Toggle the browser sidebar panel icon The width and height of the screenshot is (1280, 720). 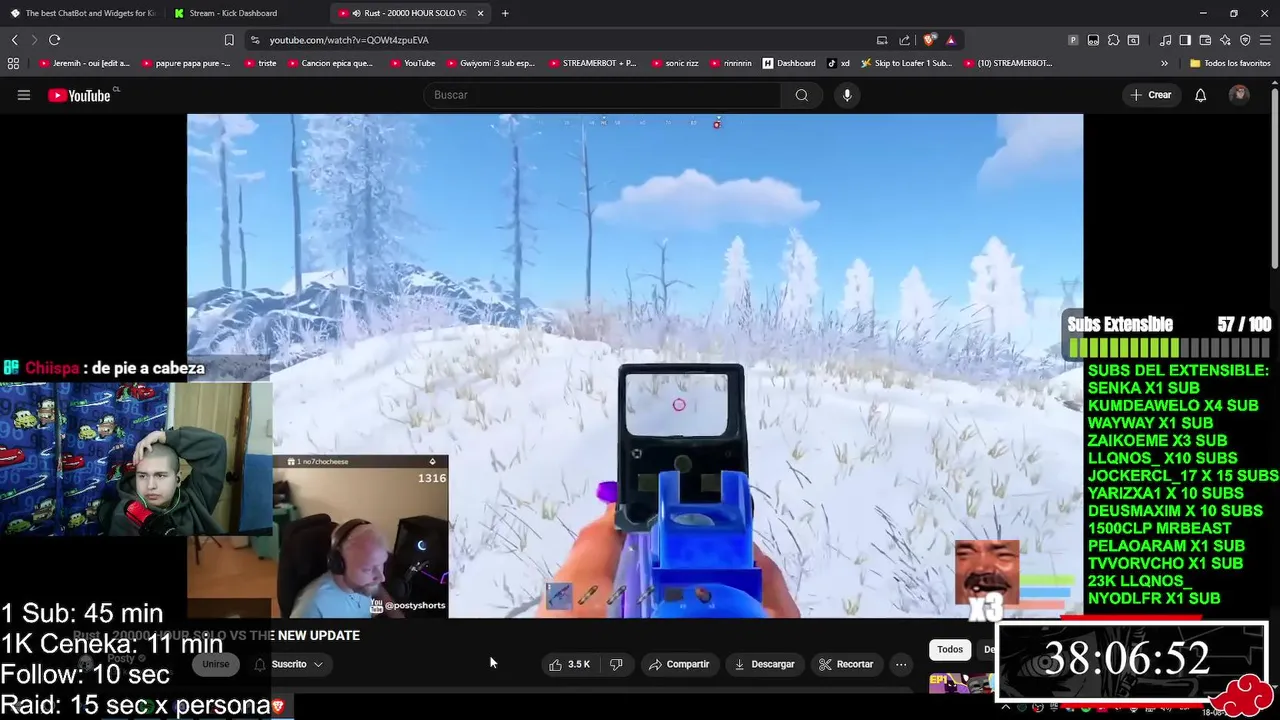point(1185,40)
